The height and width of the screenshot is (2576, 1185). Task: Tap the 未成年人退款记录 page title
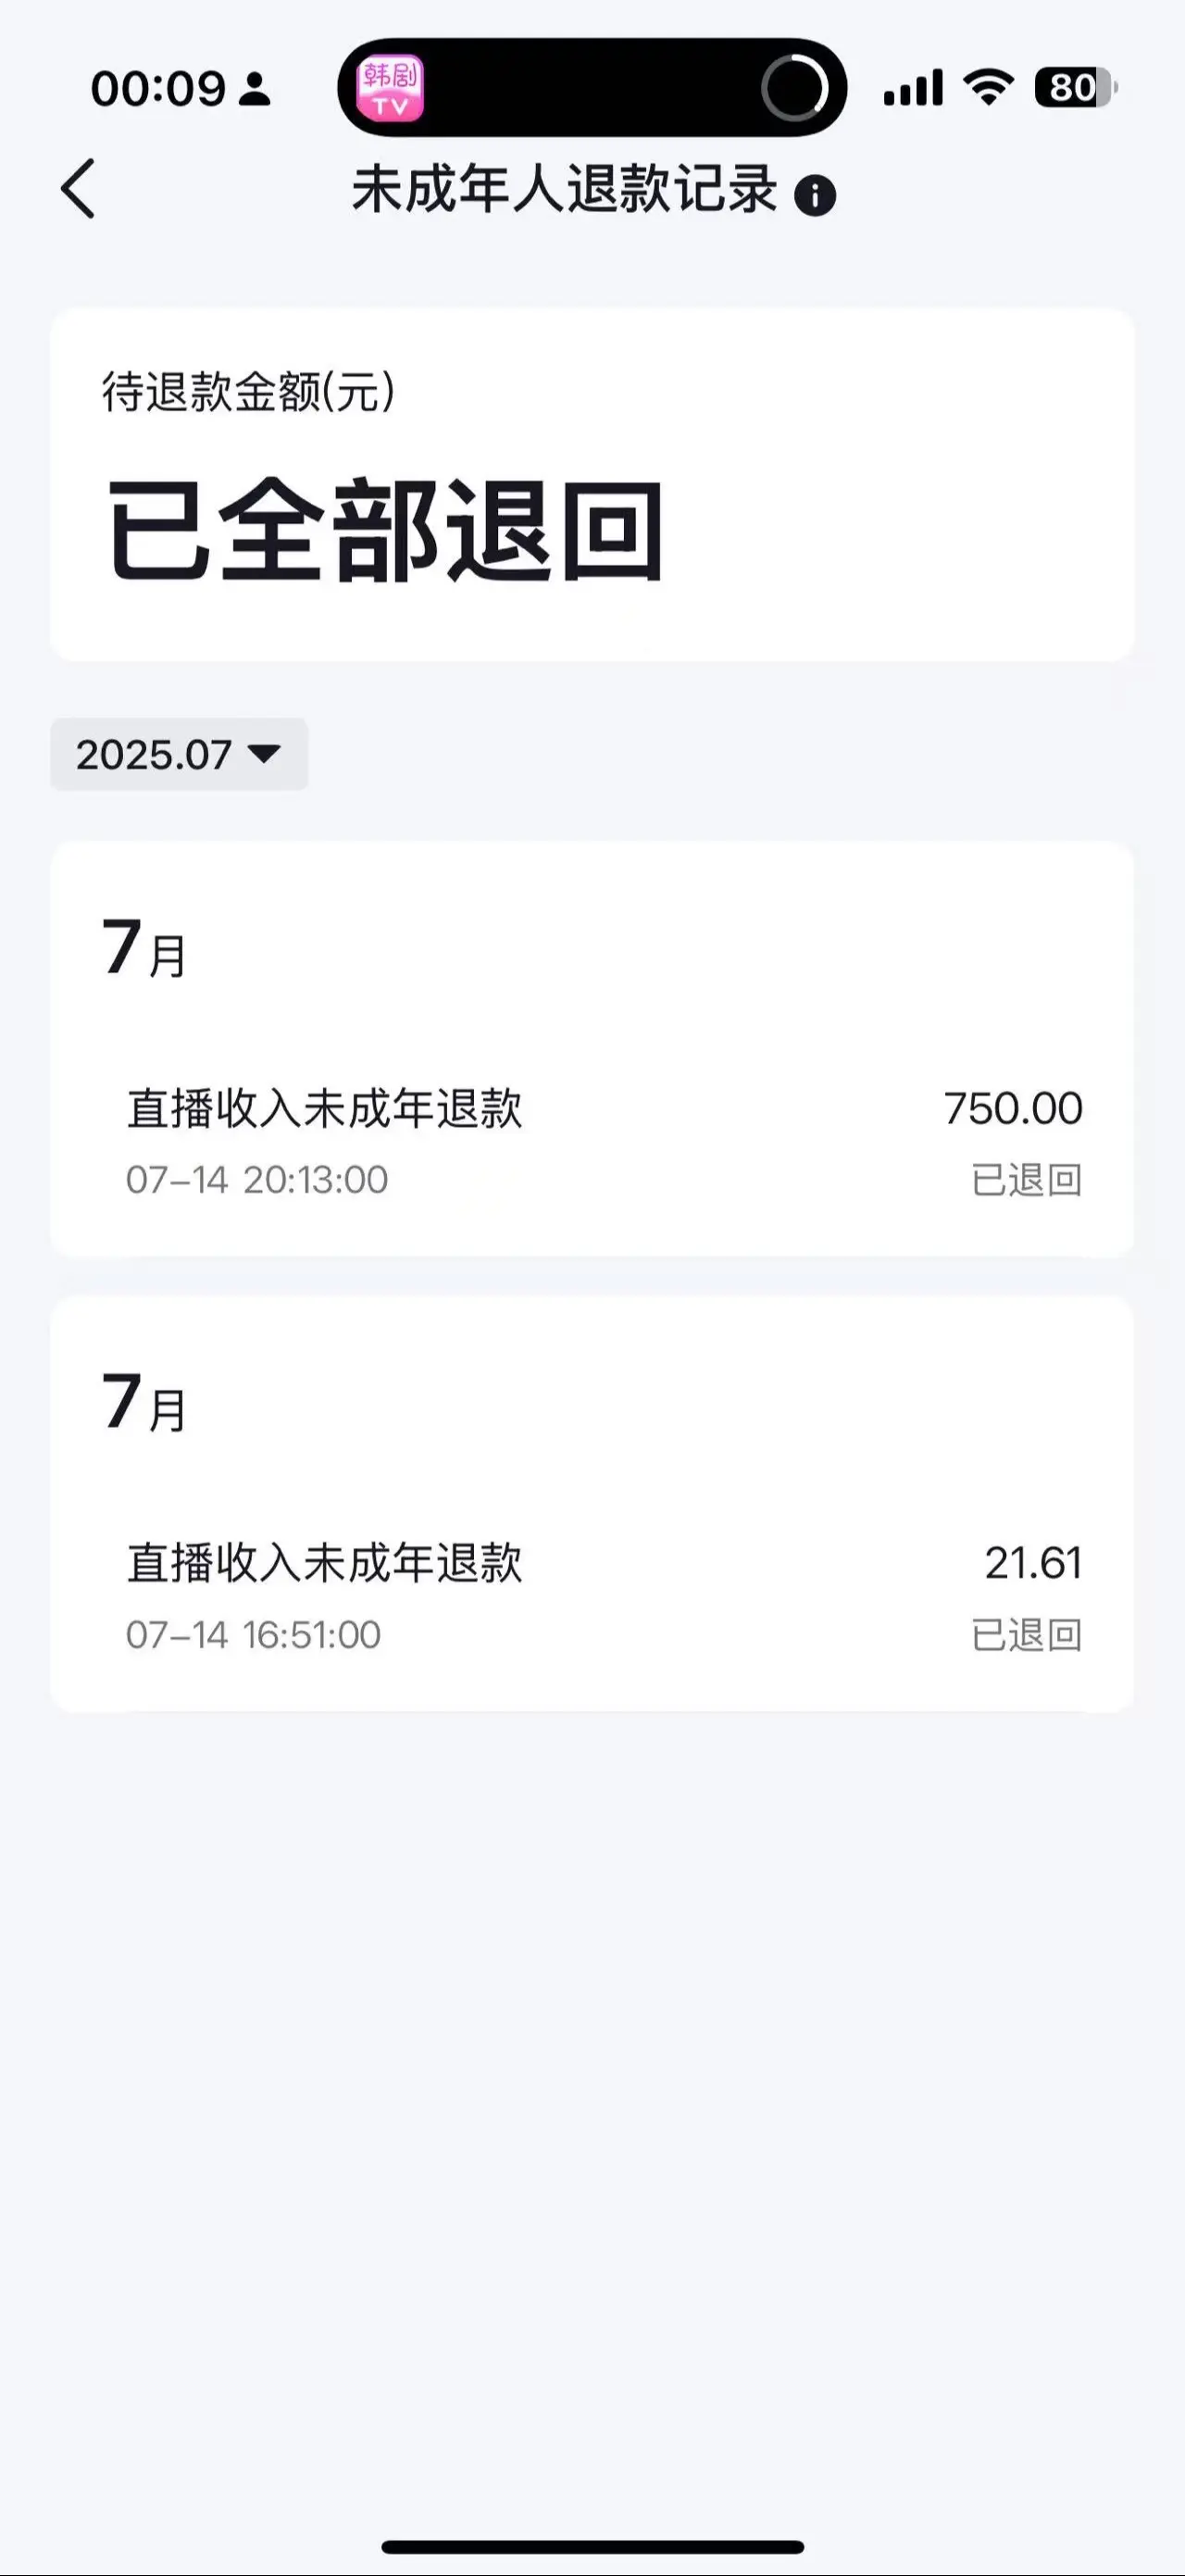(x=565, y=189)
